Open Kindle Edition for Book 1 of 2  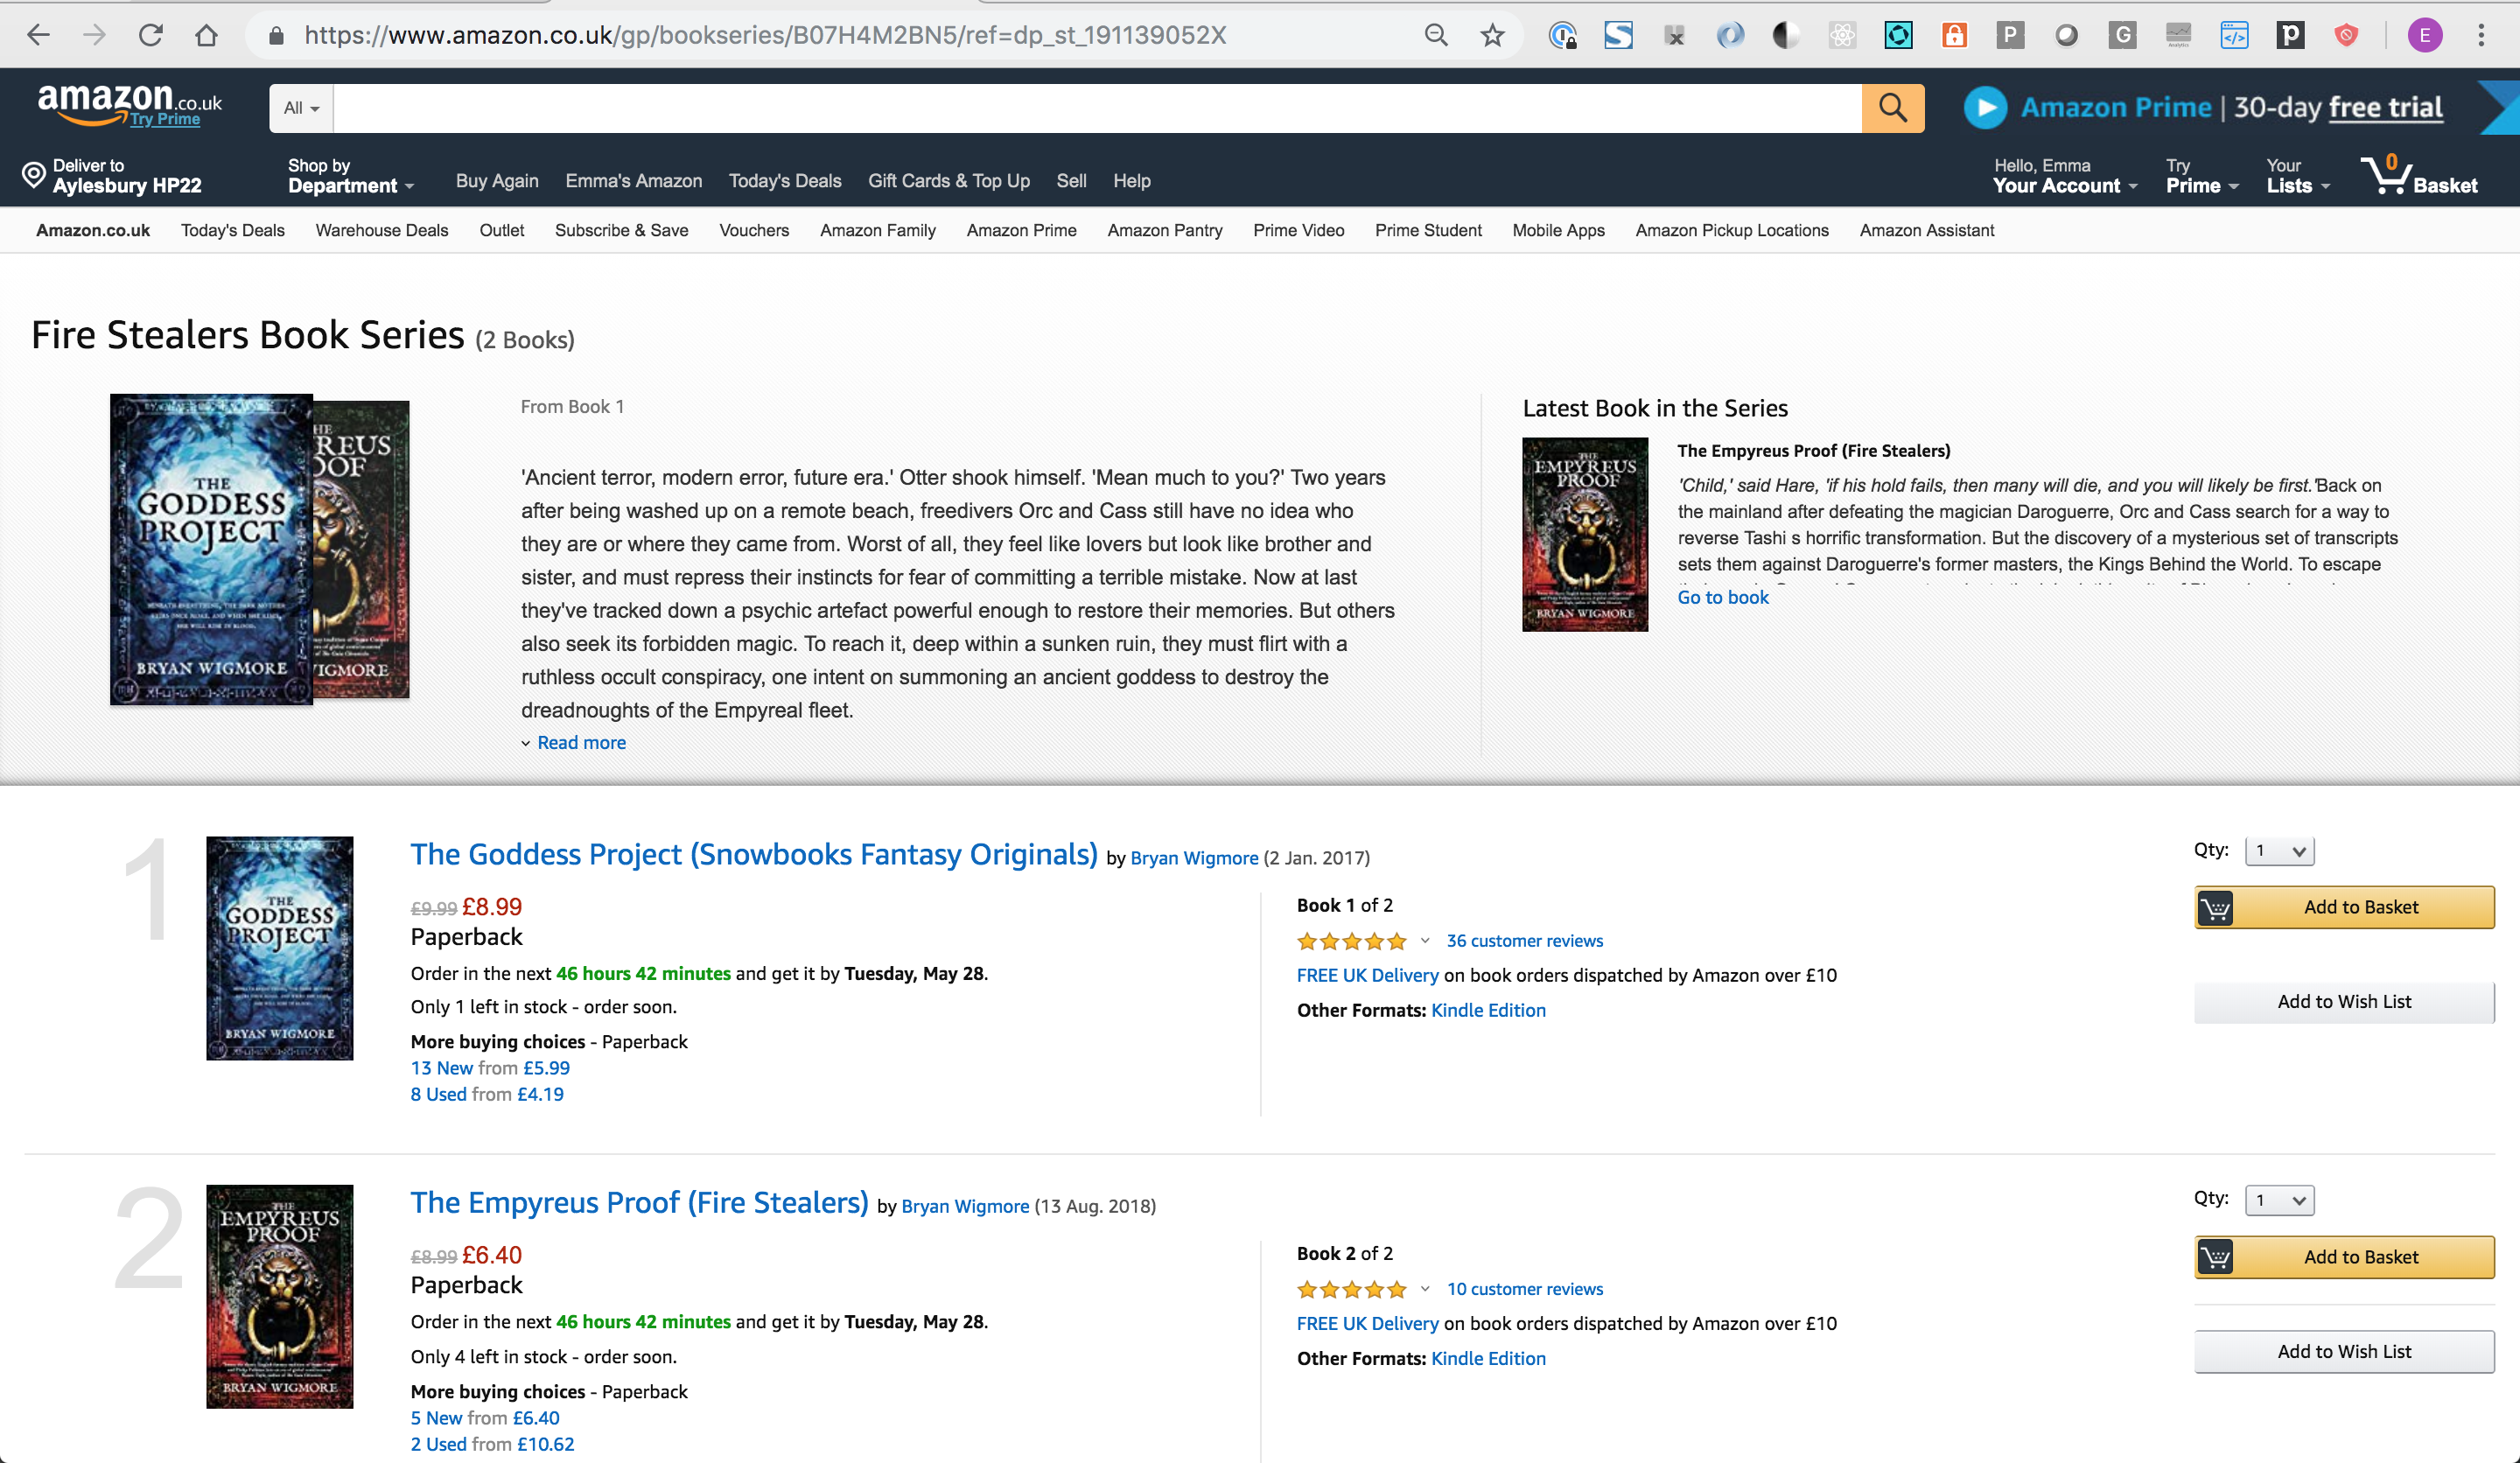1488,1010
